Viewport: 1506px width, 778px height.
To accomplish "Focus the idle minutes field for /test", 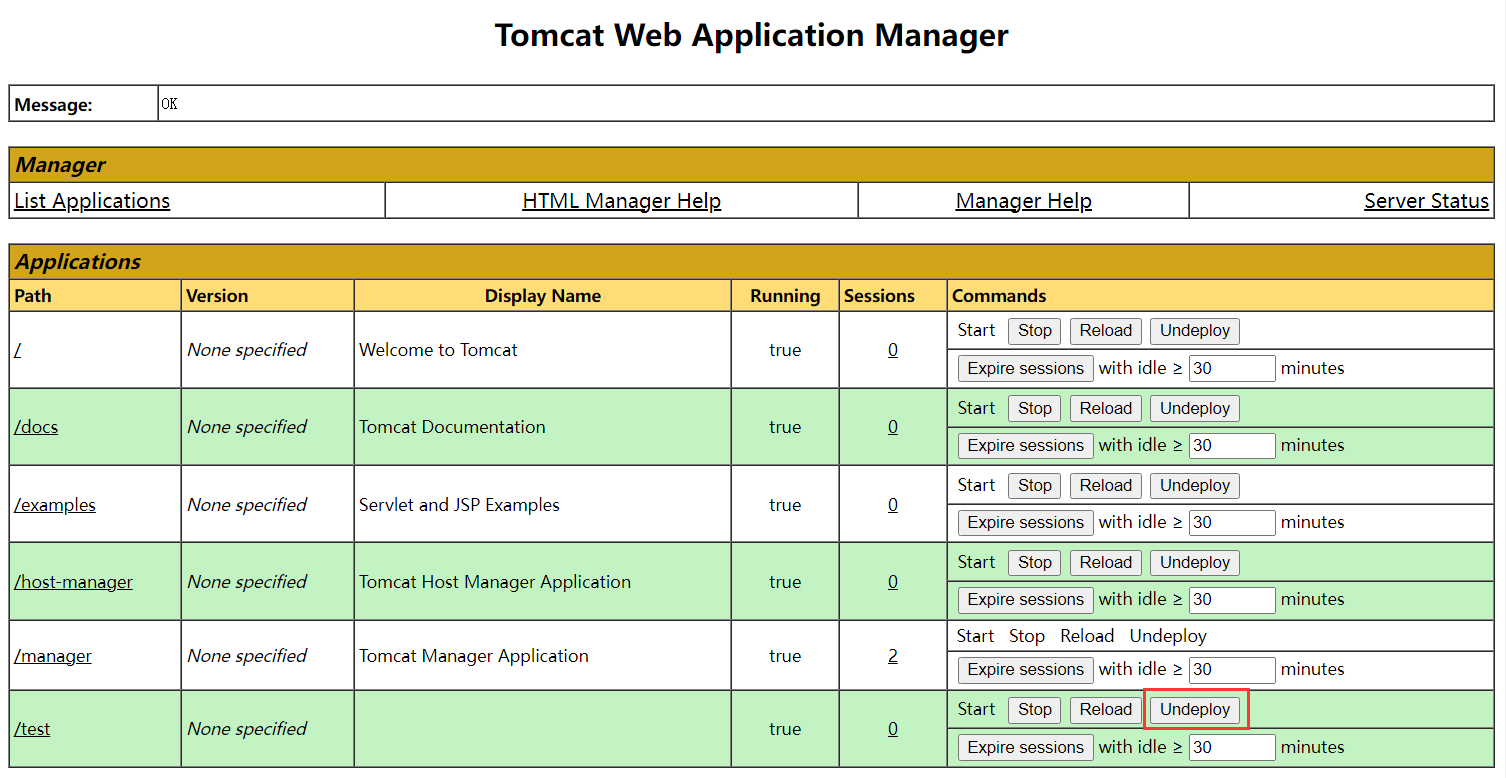I will [1231, 747].
